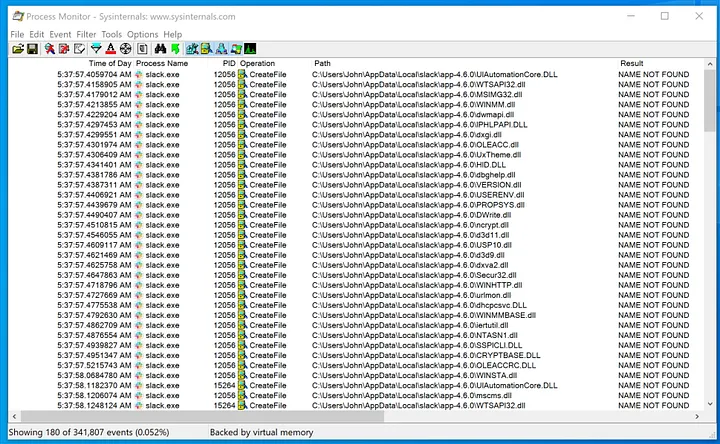Click the Include Process From Window target icon
Image resolution: width=720 pixels, height=444 pixels.
pyautogui.click(x=127, y=48)
